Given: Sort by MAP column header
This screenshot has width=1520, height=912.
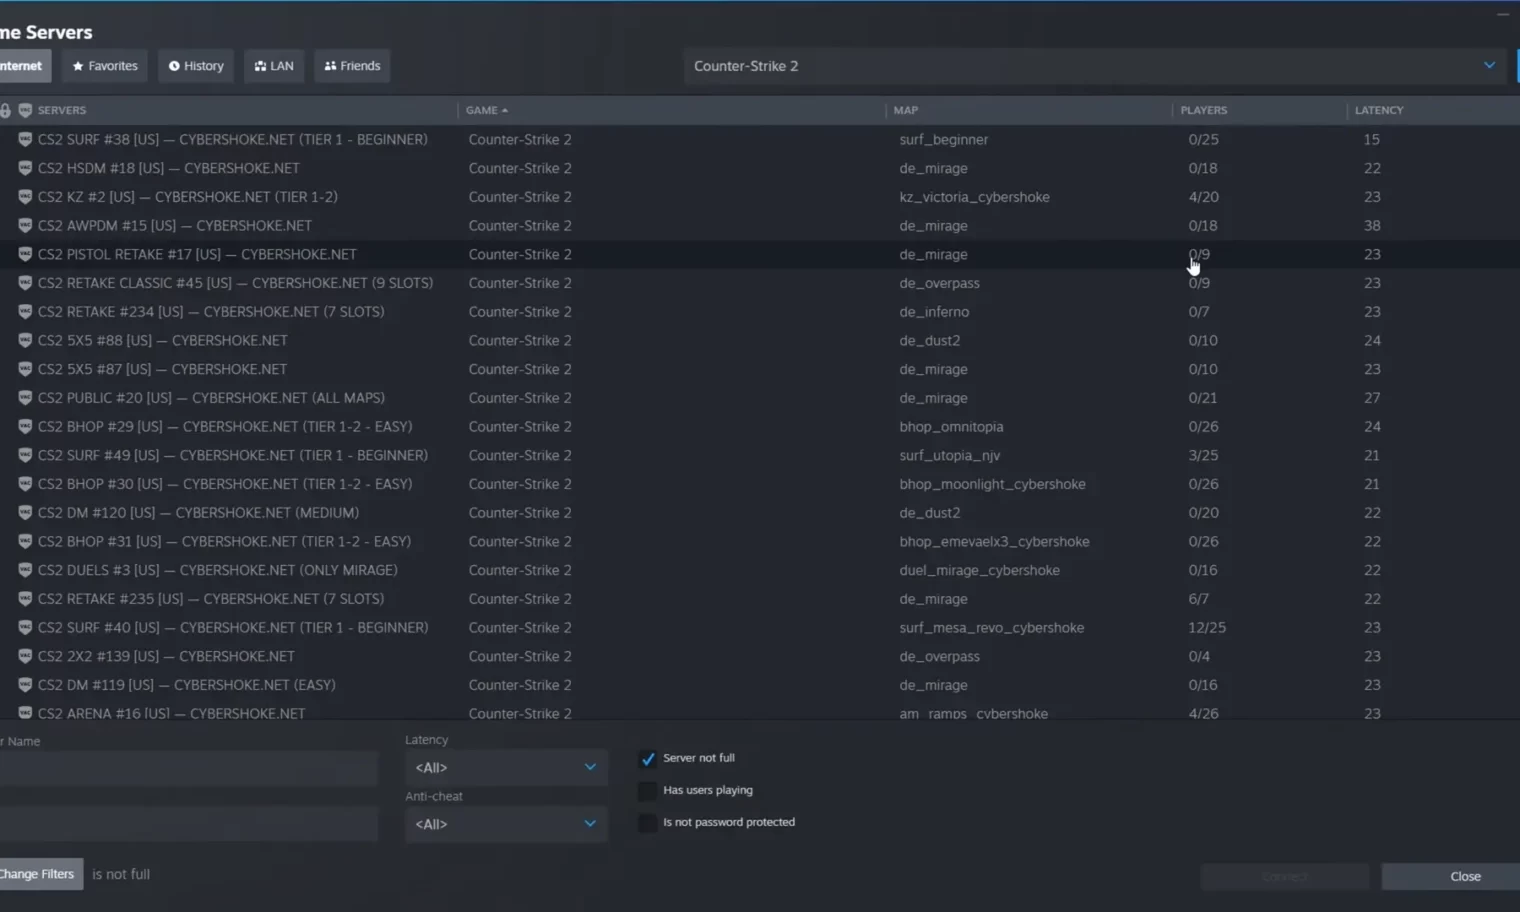Looking at the screenshot, I should 906,110.
